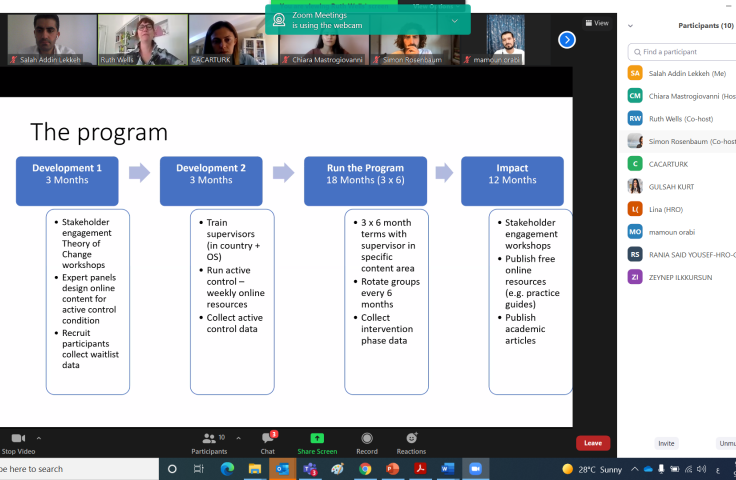
Task: Open the View layout menu
Action: pos(597,23)
